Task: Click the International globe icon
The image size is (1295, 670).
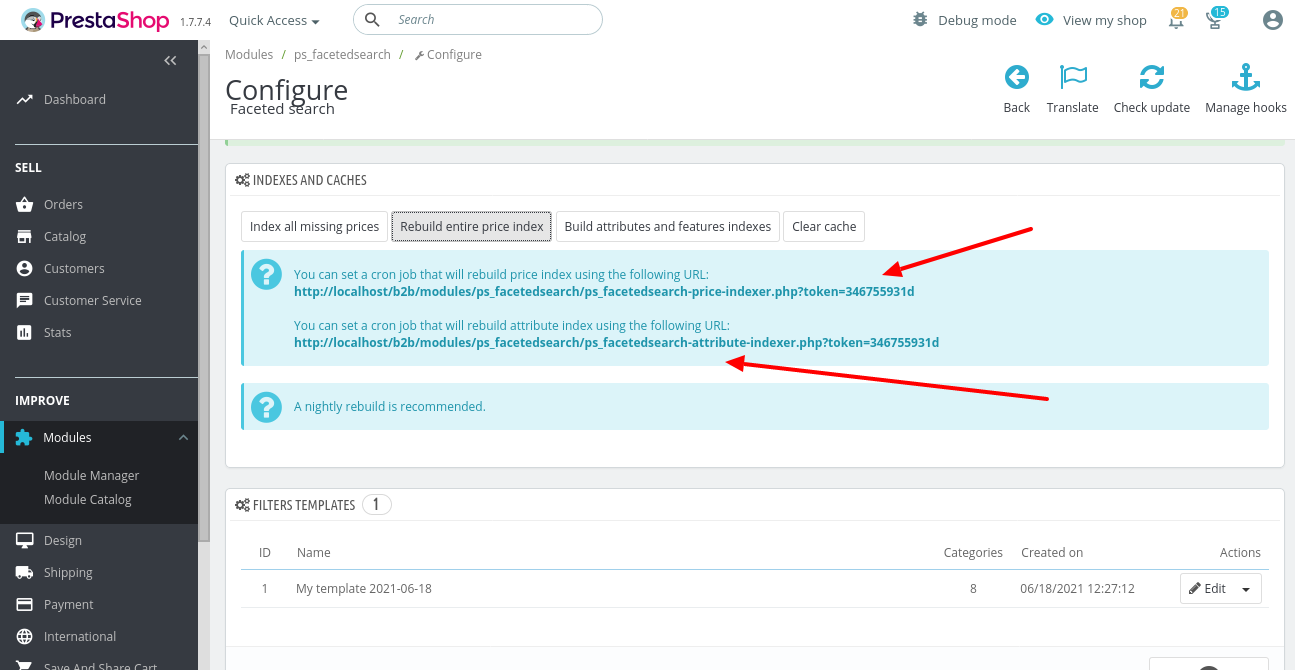Action: [24, 636]
